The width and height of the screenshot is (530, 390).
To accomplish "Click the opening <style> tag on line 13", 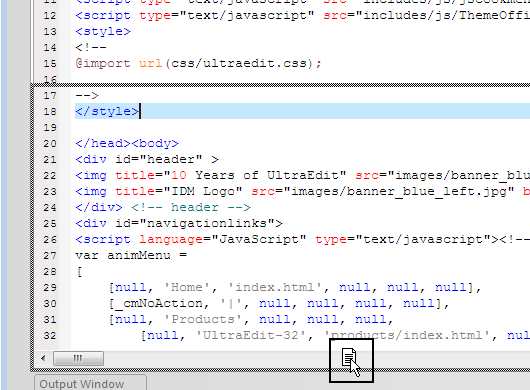I will pos(103,31).
